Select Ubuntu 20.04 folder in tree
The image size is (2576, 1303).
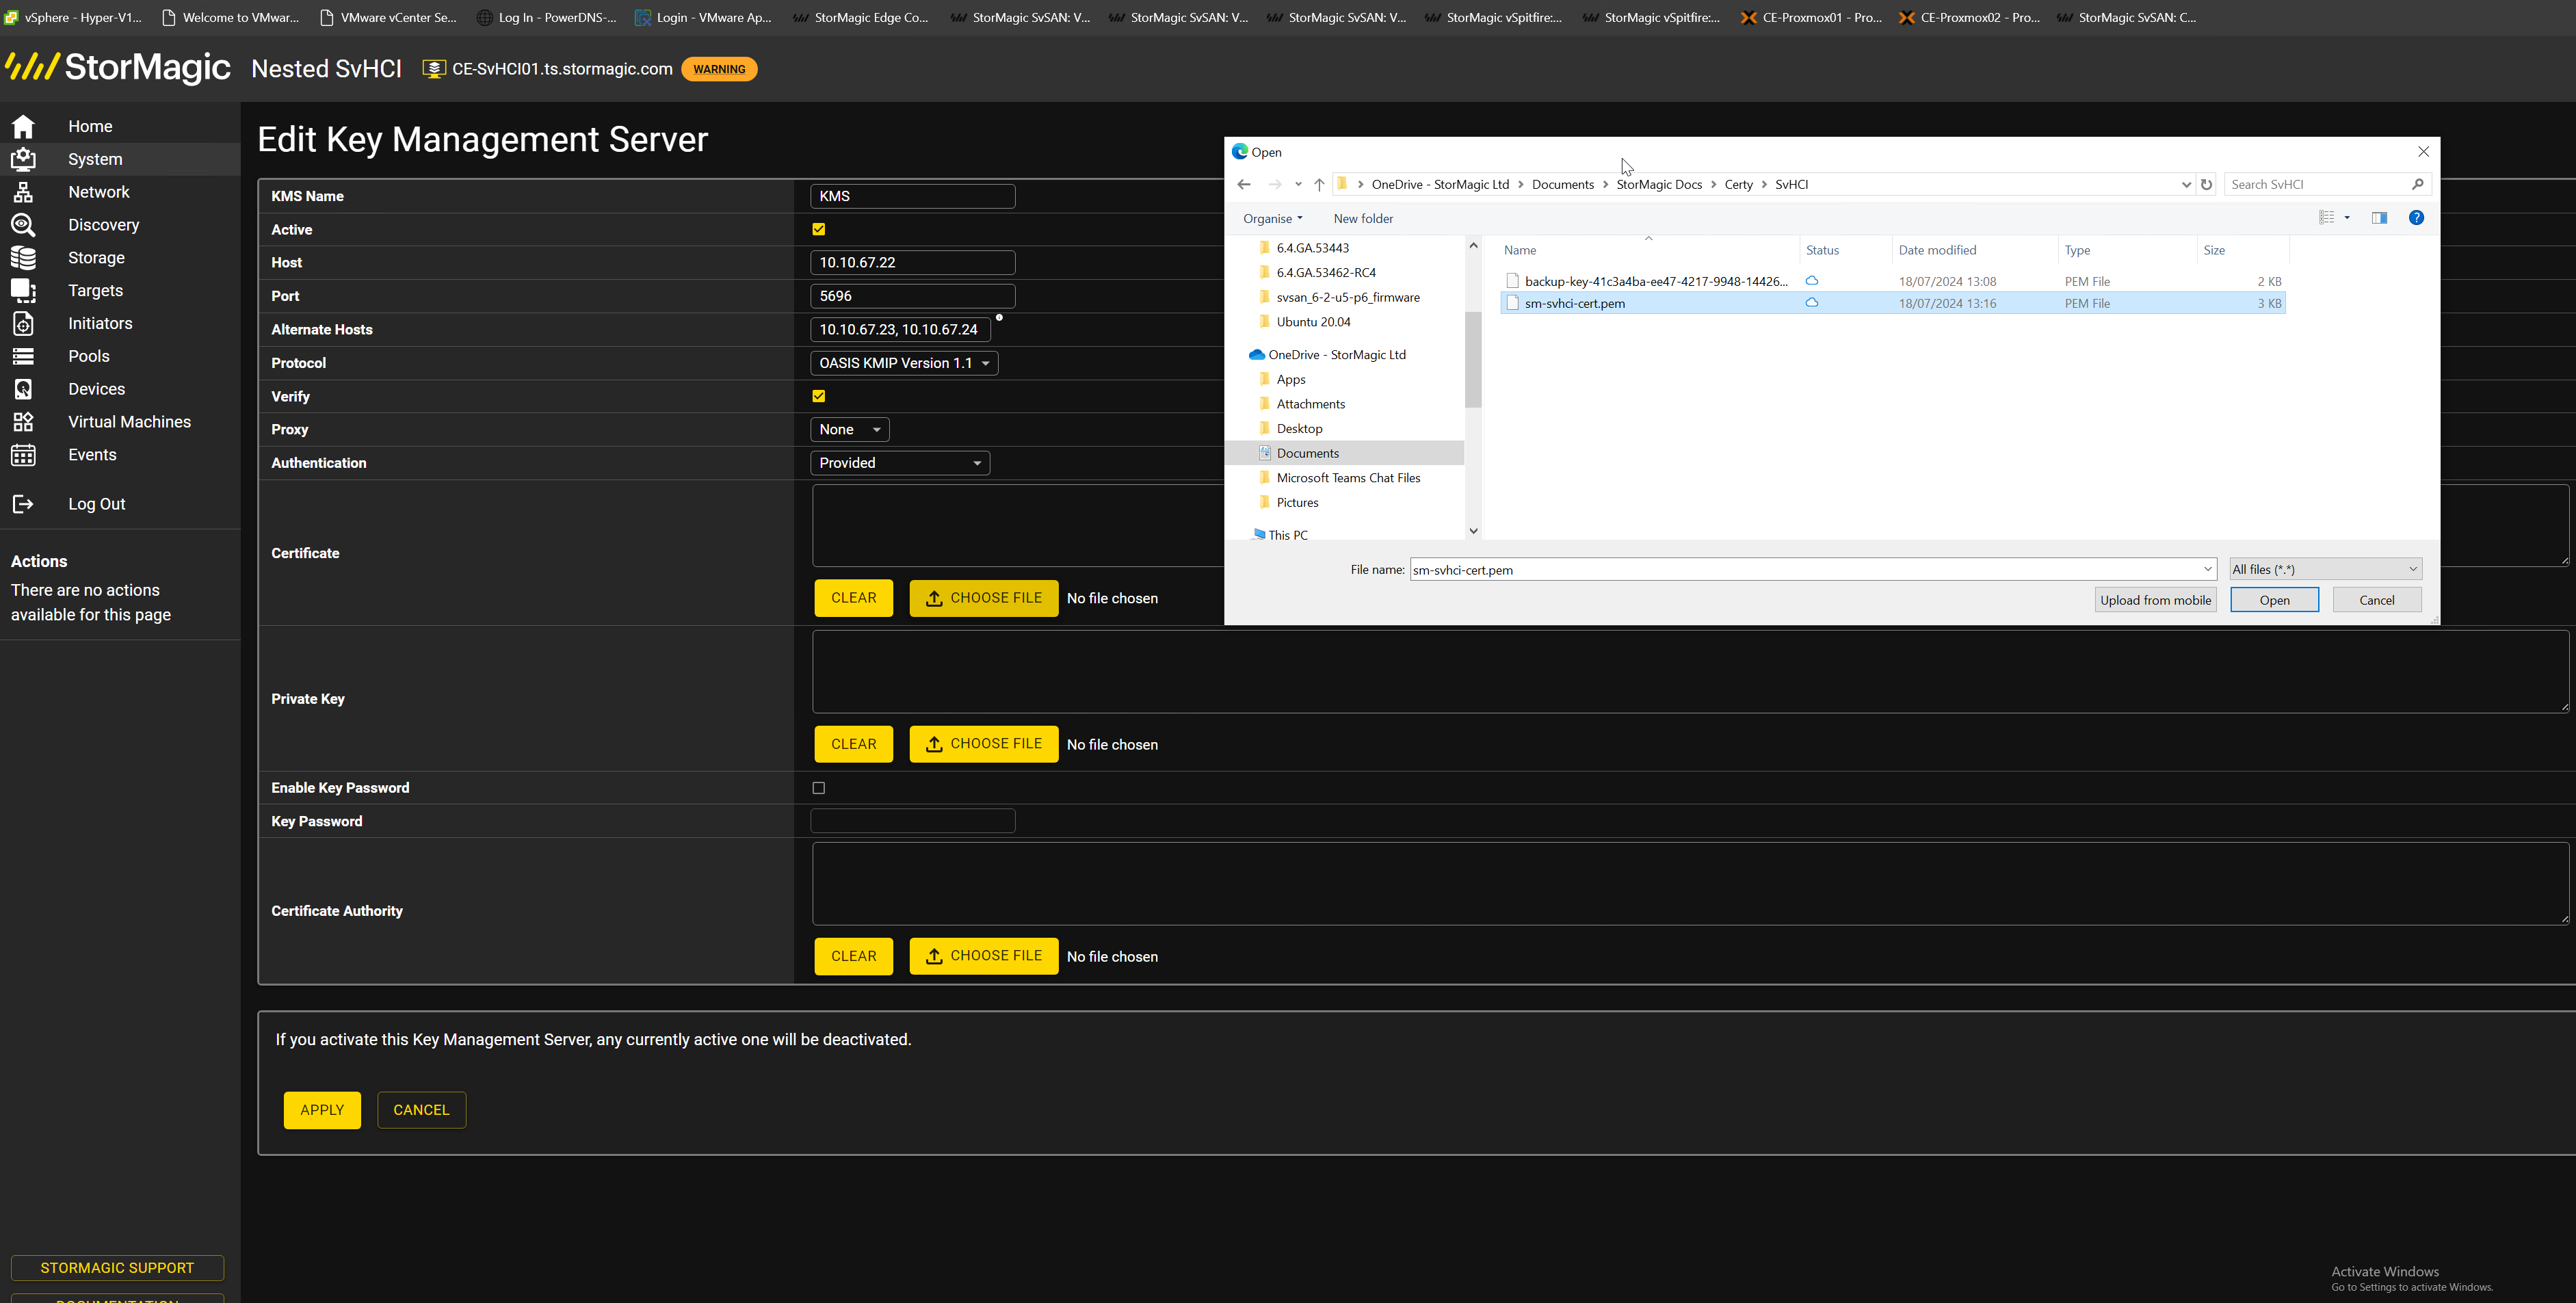coord(1313,322)
